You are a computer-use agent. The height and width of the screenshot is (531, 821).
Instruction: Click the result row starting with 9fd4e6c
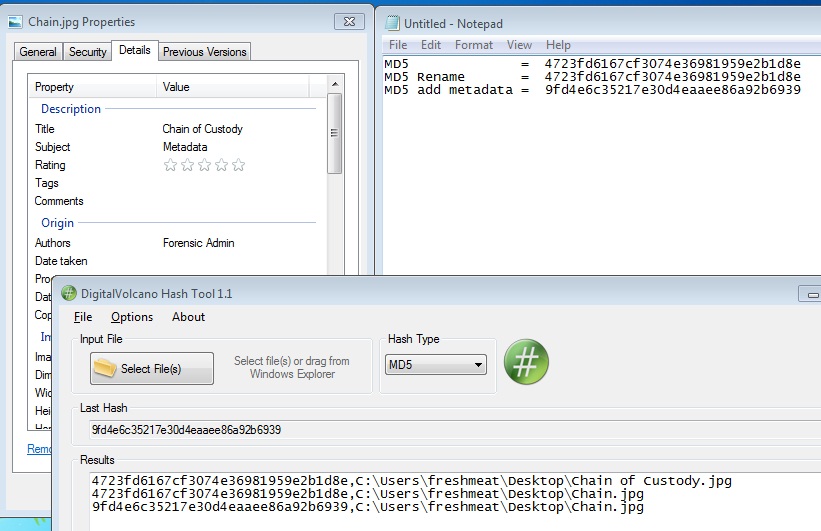pyautogui.click(x=368, y=507)
